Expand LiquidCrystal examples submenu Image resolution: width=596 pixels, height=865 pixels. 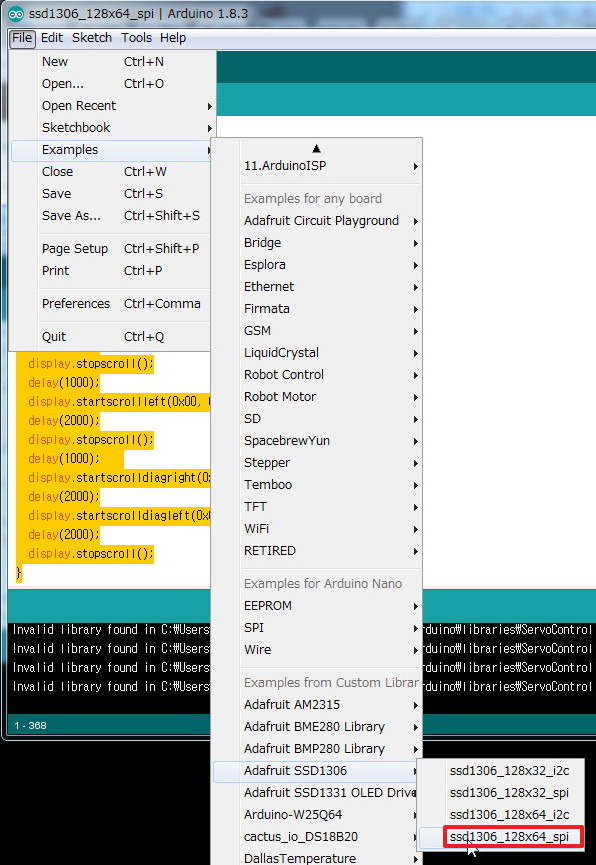[317, 353]
